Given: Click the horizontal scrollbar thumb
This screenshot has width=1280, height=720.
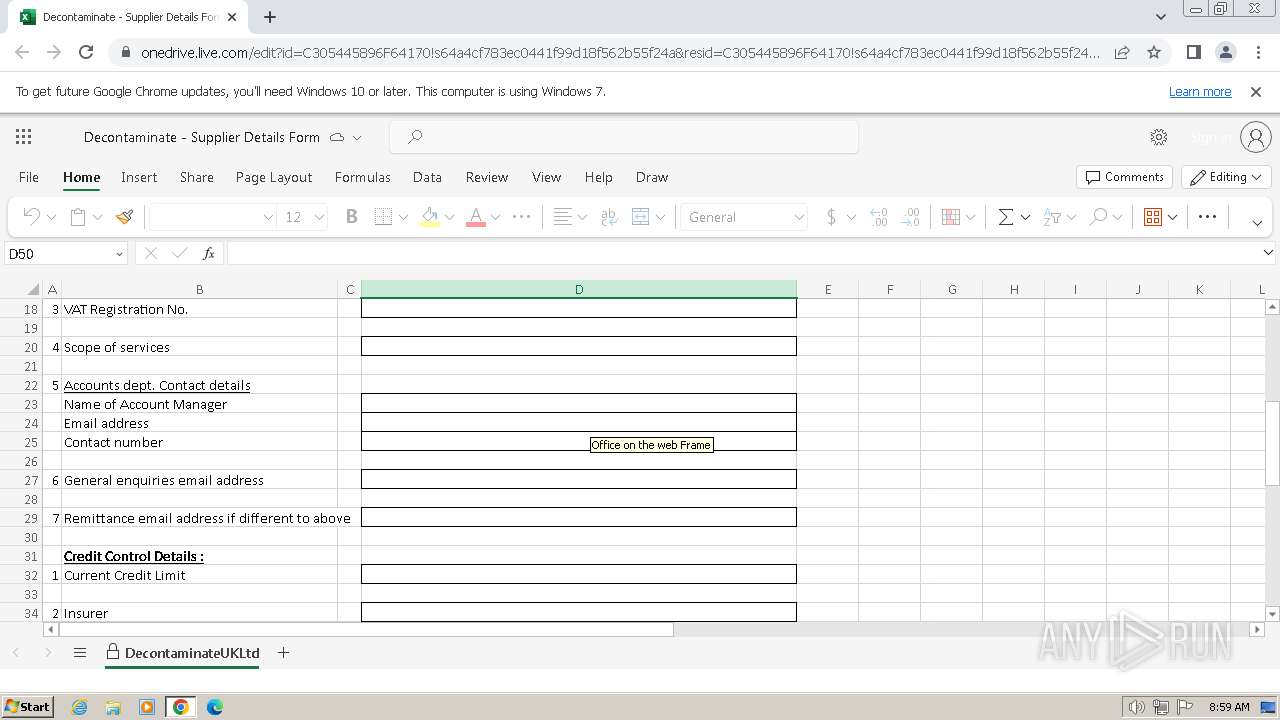Looking at the screenshot, I should (x=366, y=630).
